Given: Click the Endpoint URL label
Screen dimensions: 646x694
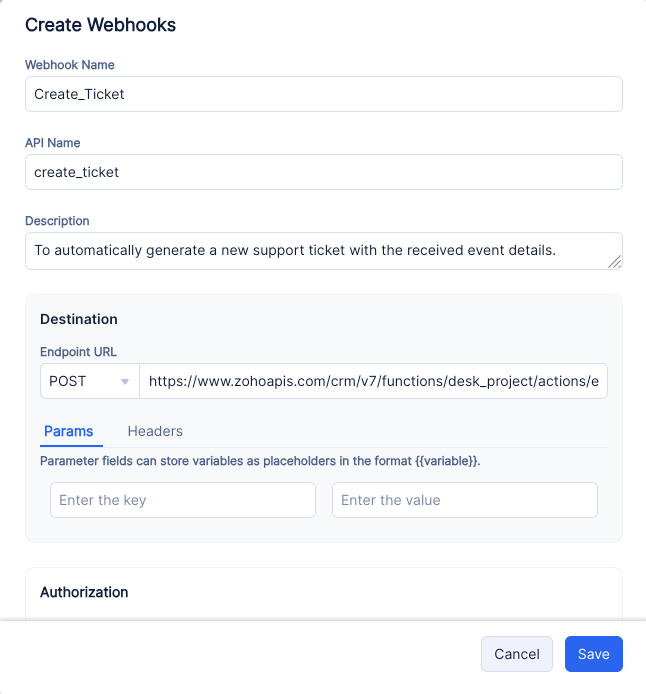Looking at the screenshot, I should point(78,352).
